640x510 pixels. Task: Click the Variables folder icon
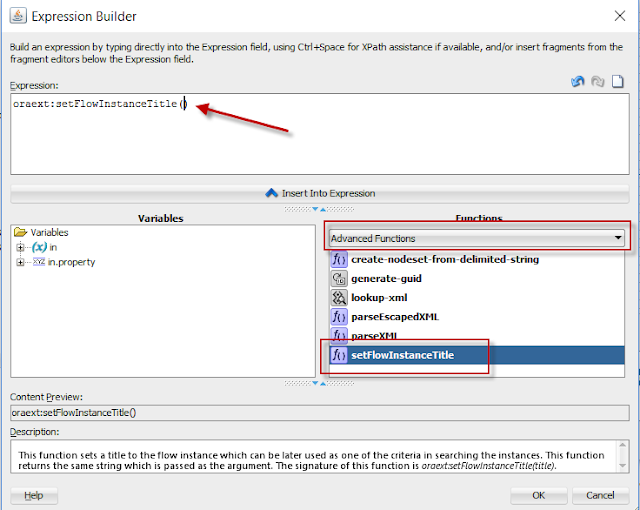20,232
